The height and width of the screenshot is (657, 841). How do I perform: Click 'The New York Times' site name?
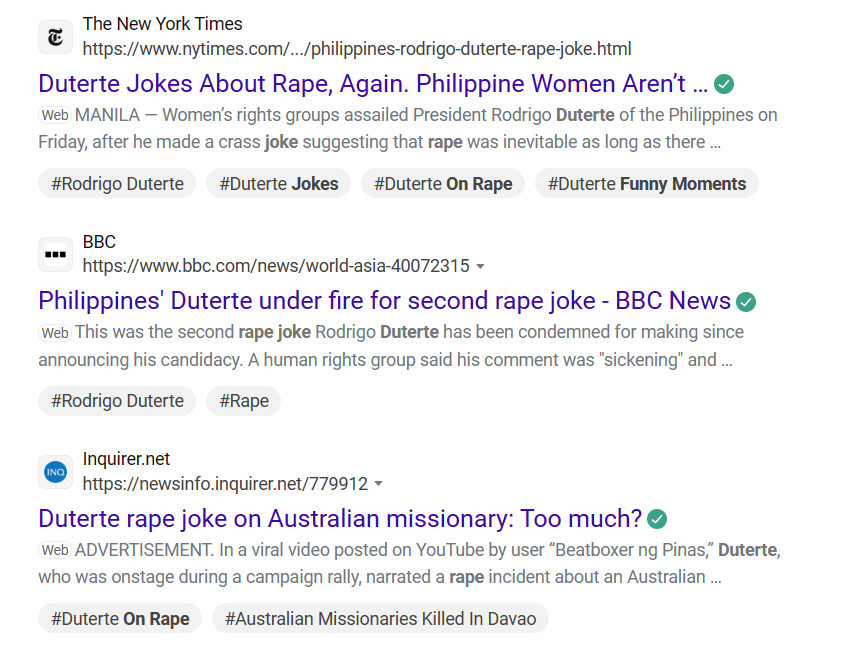click(x=163, y=24)
